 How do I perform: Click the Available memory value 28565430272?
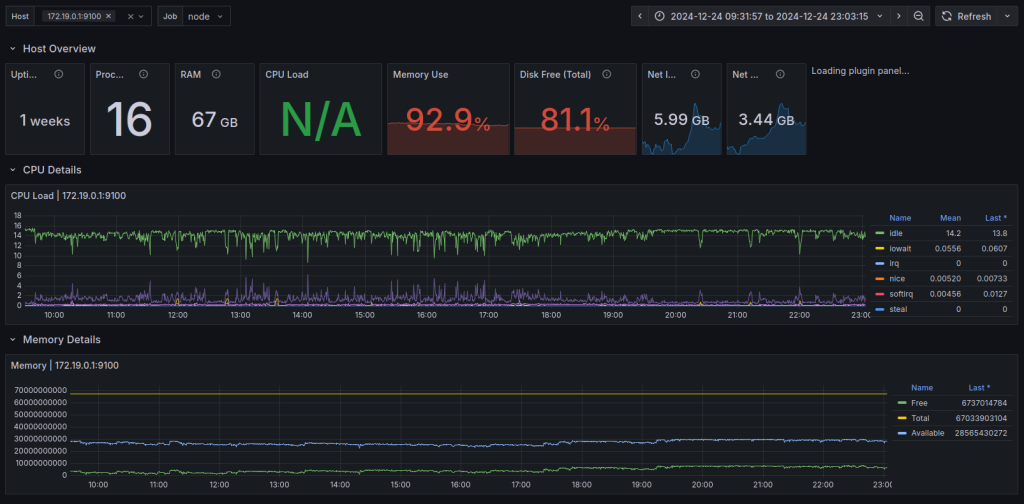(981, 433)
